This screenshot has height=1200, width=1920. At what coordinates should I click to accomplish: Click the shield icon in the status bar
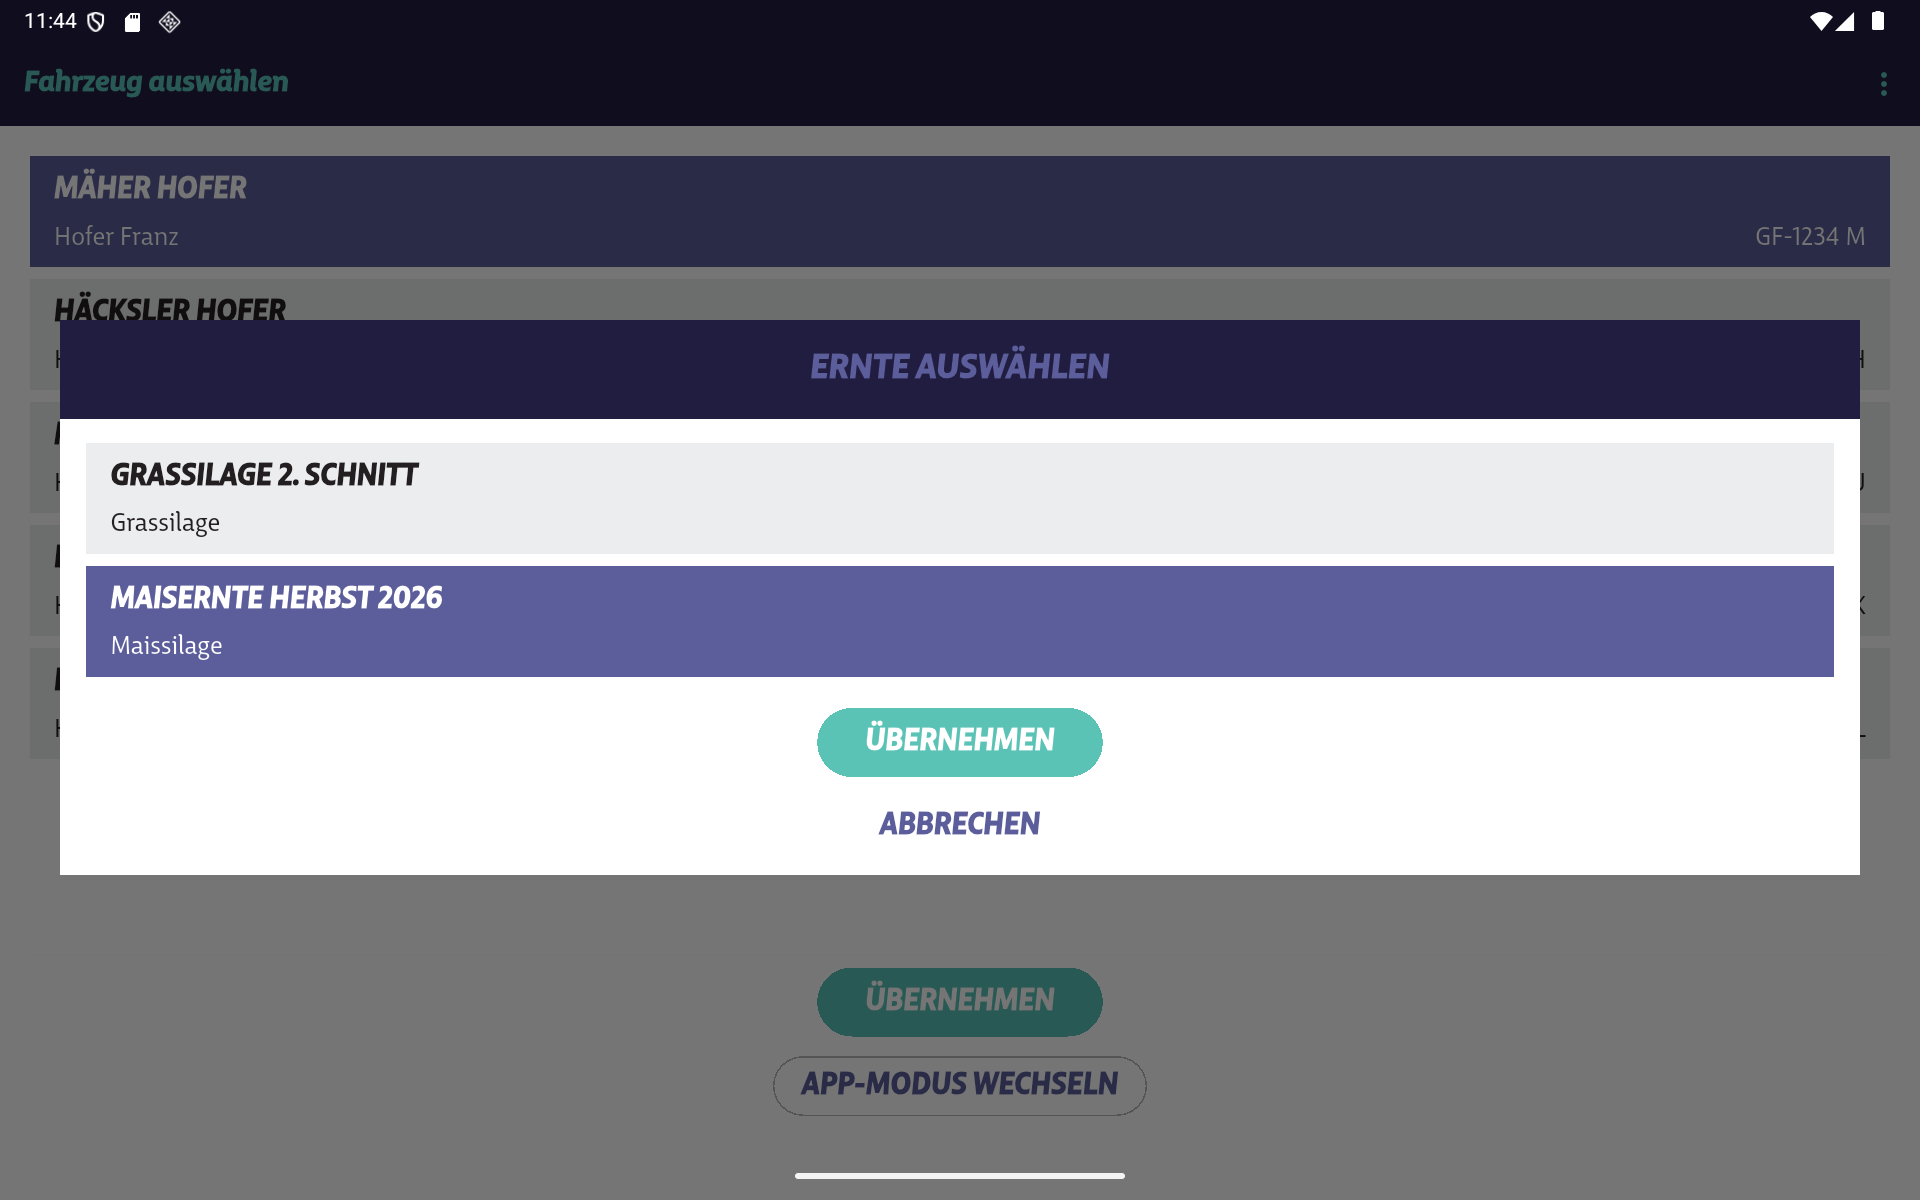[95, 21]
